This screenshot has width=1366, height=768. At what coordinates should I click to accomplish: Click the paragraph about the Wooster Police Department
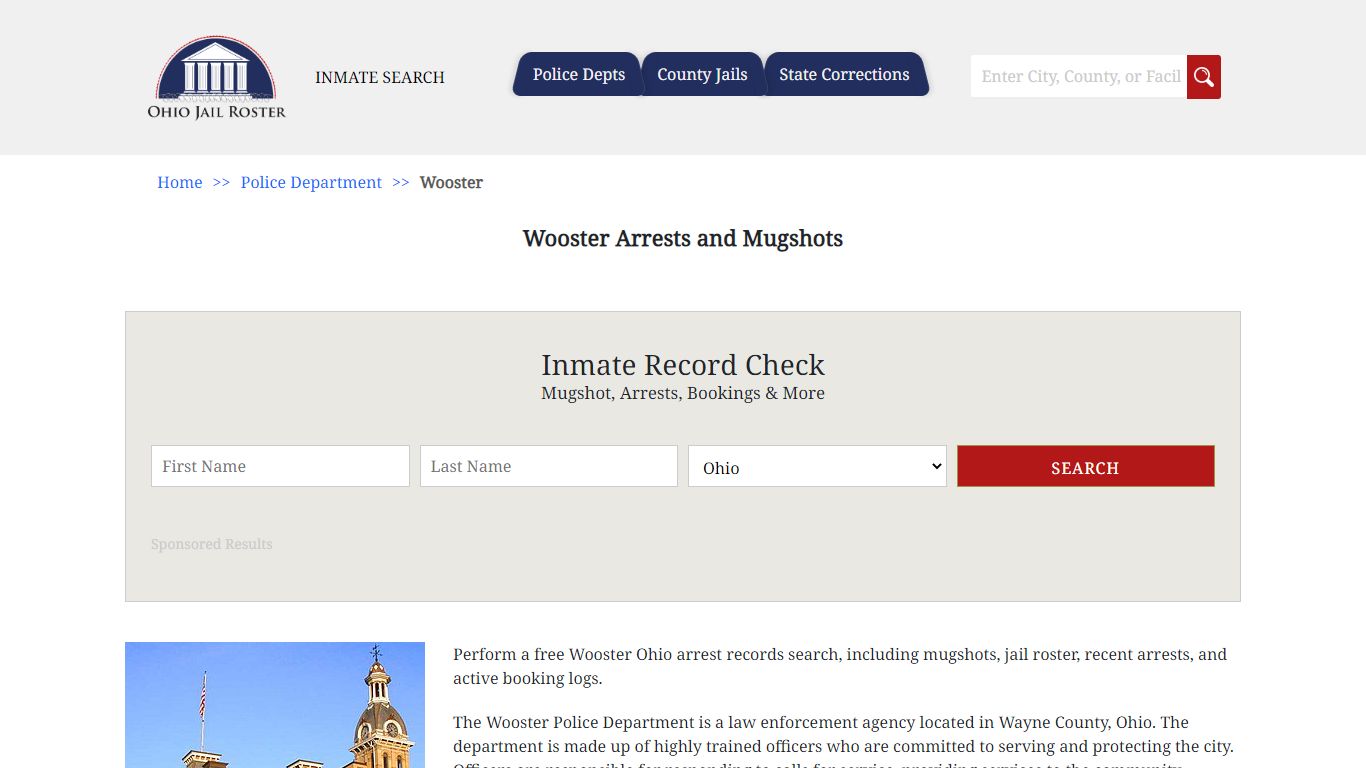coord(844,740)
